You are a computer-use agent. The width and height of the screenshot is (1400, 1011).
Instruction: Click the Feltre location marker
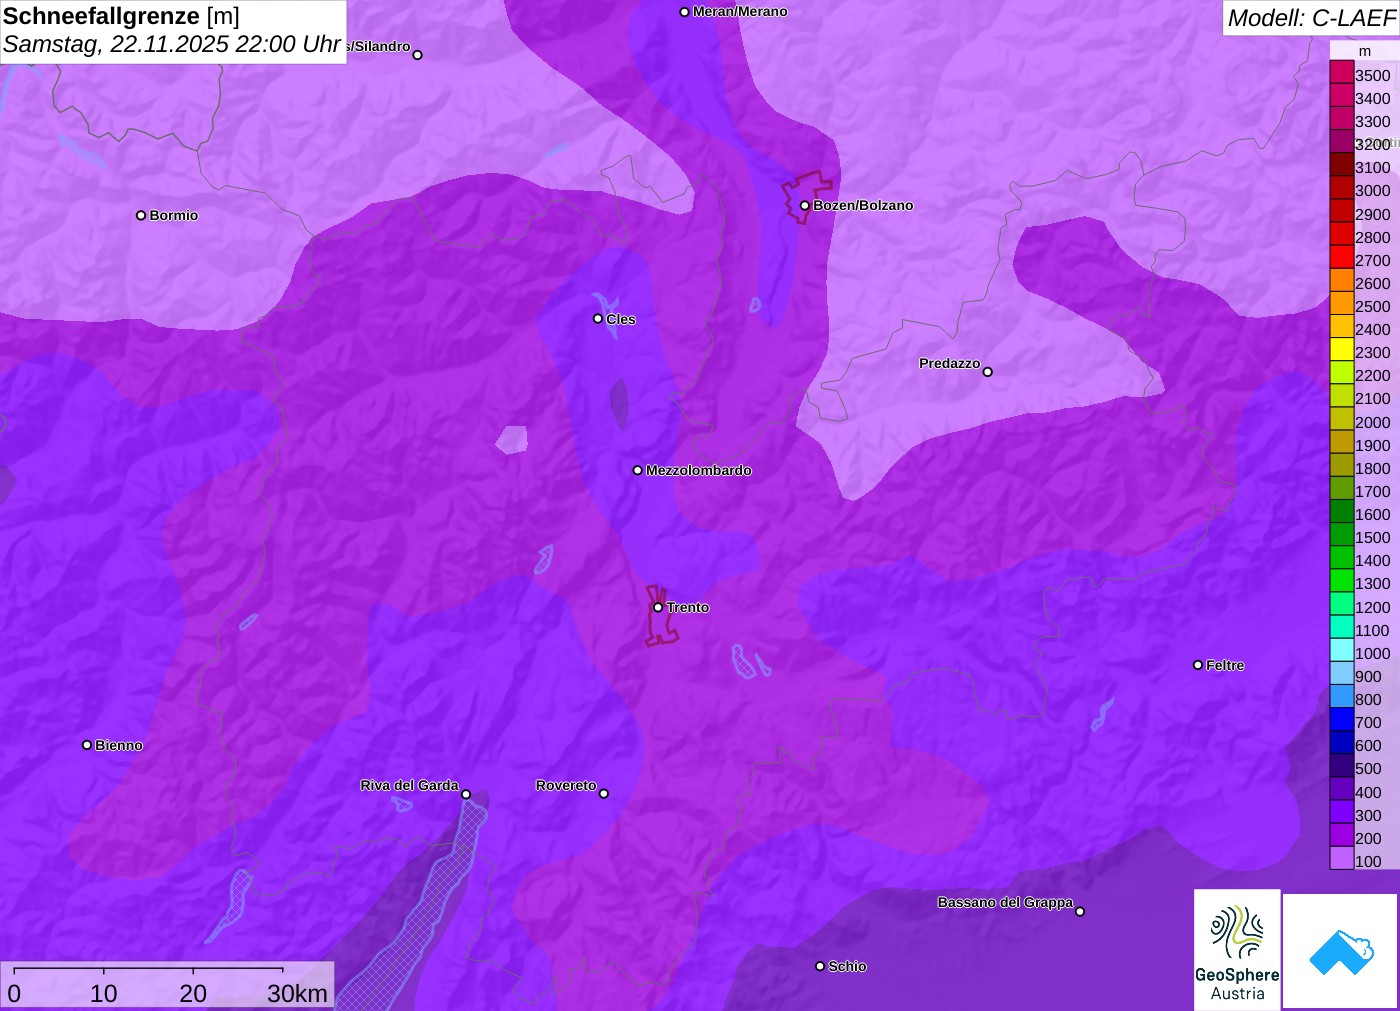(x=1198, y=665)
